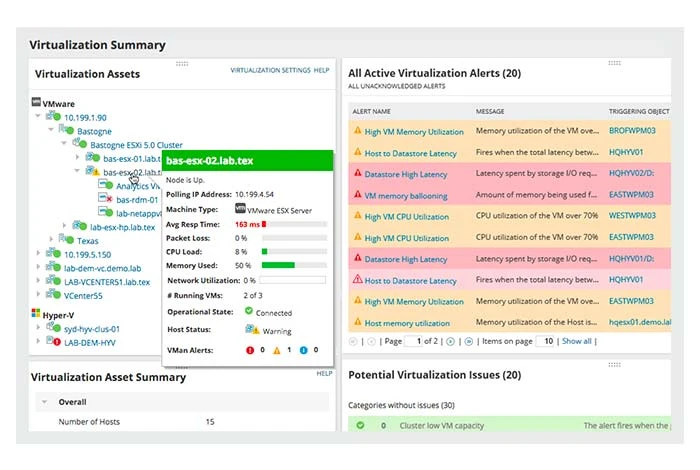The image size is (700, 470).
Task: Open Help link in Virtualization Assets
Action: (321, 71)
